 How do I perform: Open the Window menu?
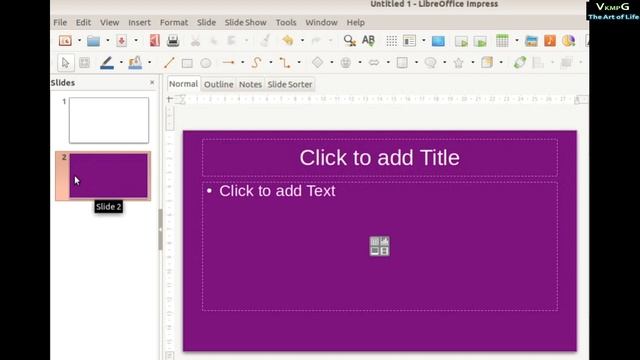[321, 22]
